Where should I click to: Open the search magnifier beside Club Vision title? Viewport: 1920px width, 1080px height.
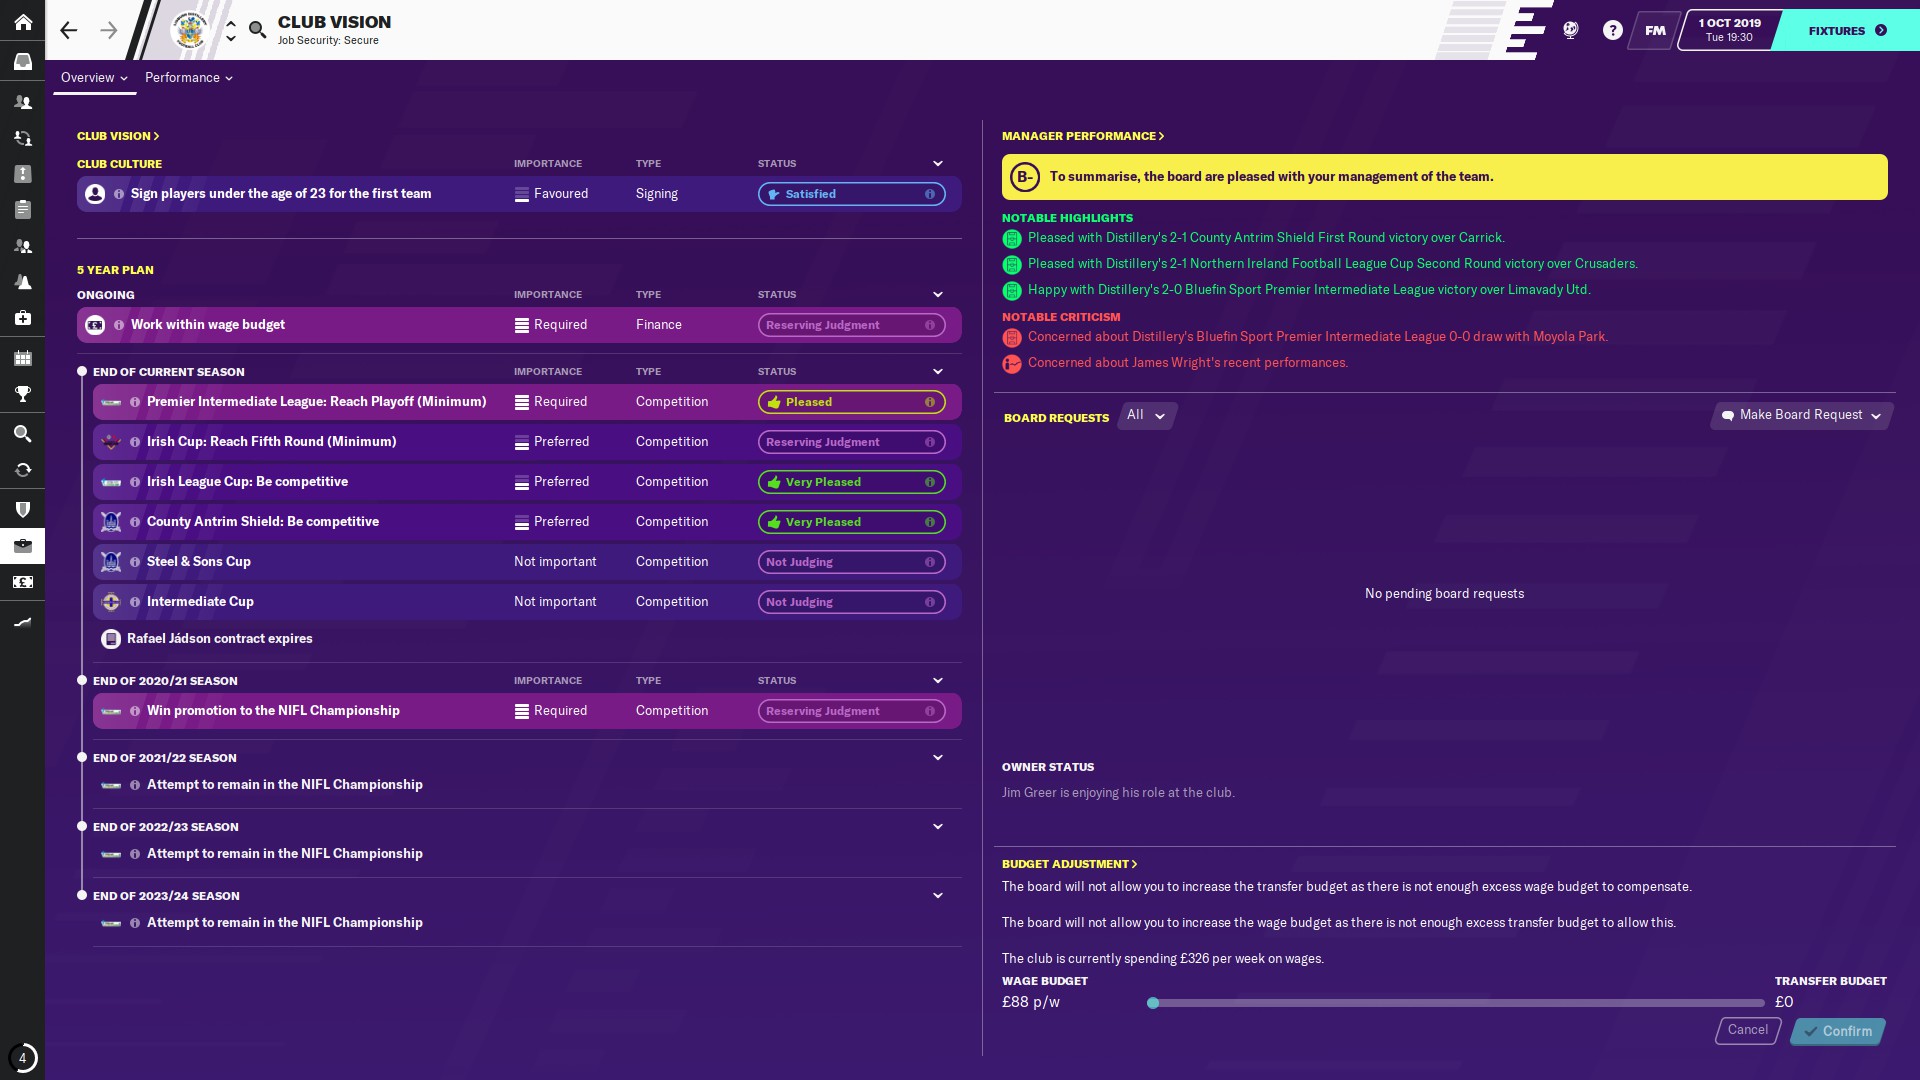point(257,30)
